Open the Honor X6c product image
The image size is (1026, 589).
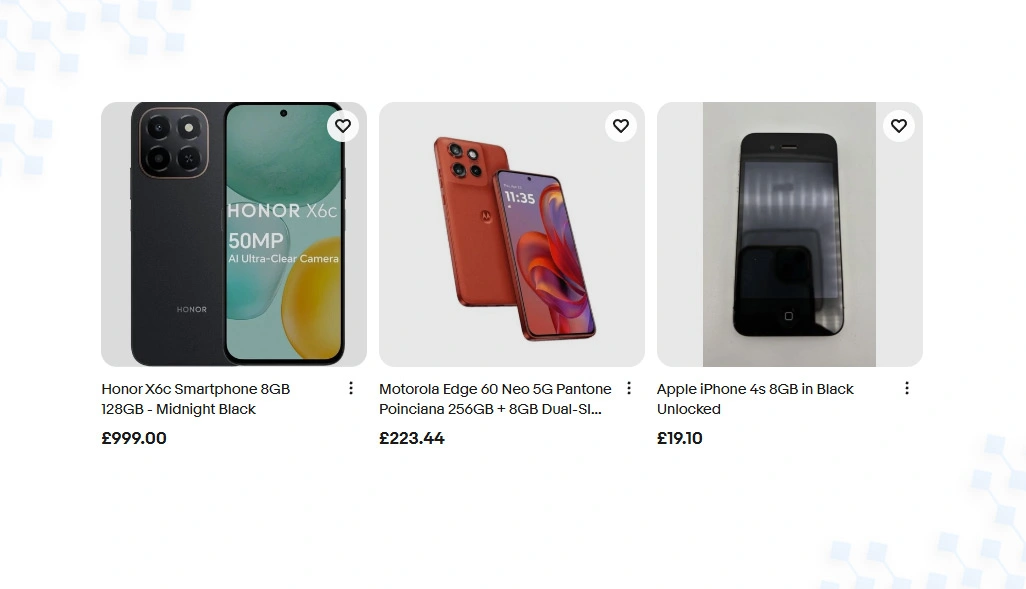point(234,234)
